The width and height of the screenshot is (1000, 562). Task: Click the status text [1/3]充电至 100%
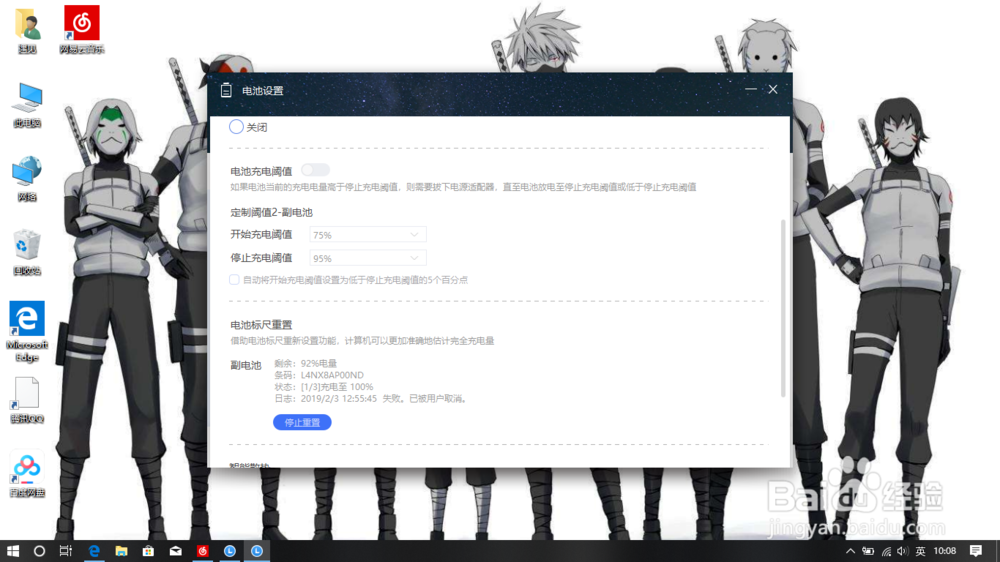[x=337, y=387]
